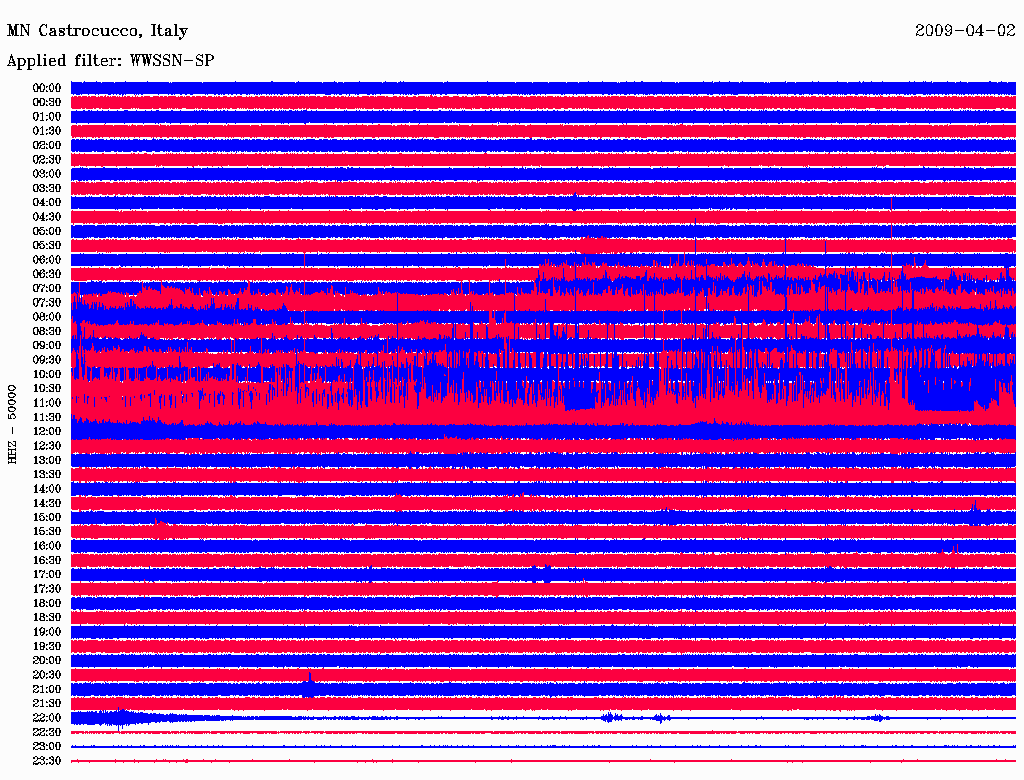Click the 13:30 time label

pos(47,474)
